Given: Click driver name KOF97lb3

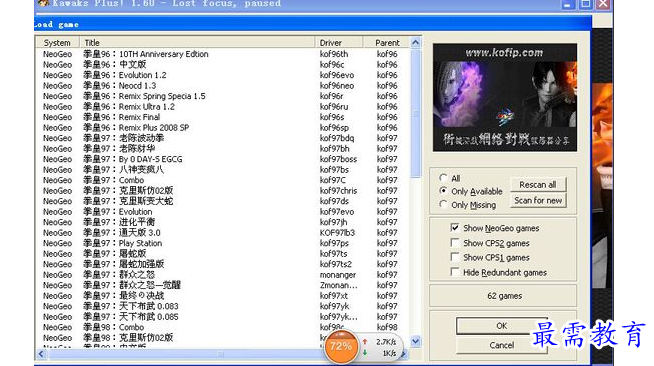Looking at the screenshot, I should pos(337,233).
